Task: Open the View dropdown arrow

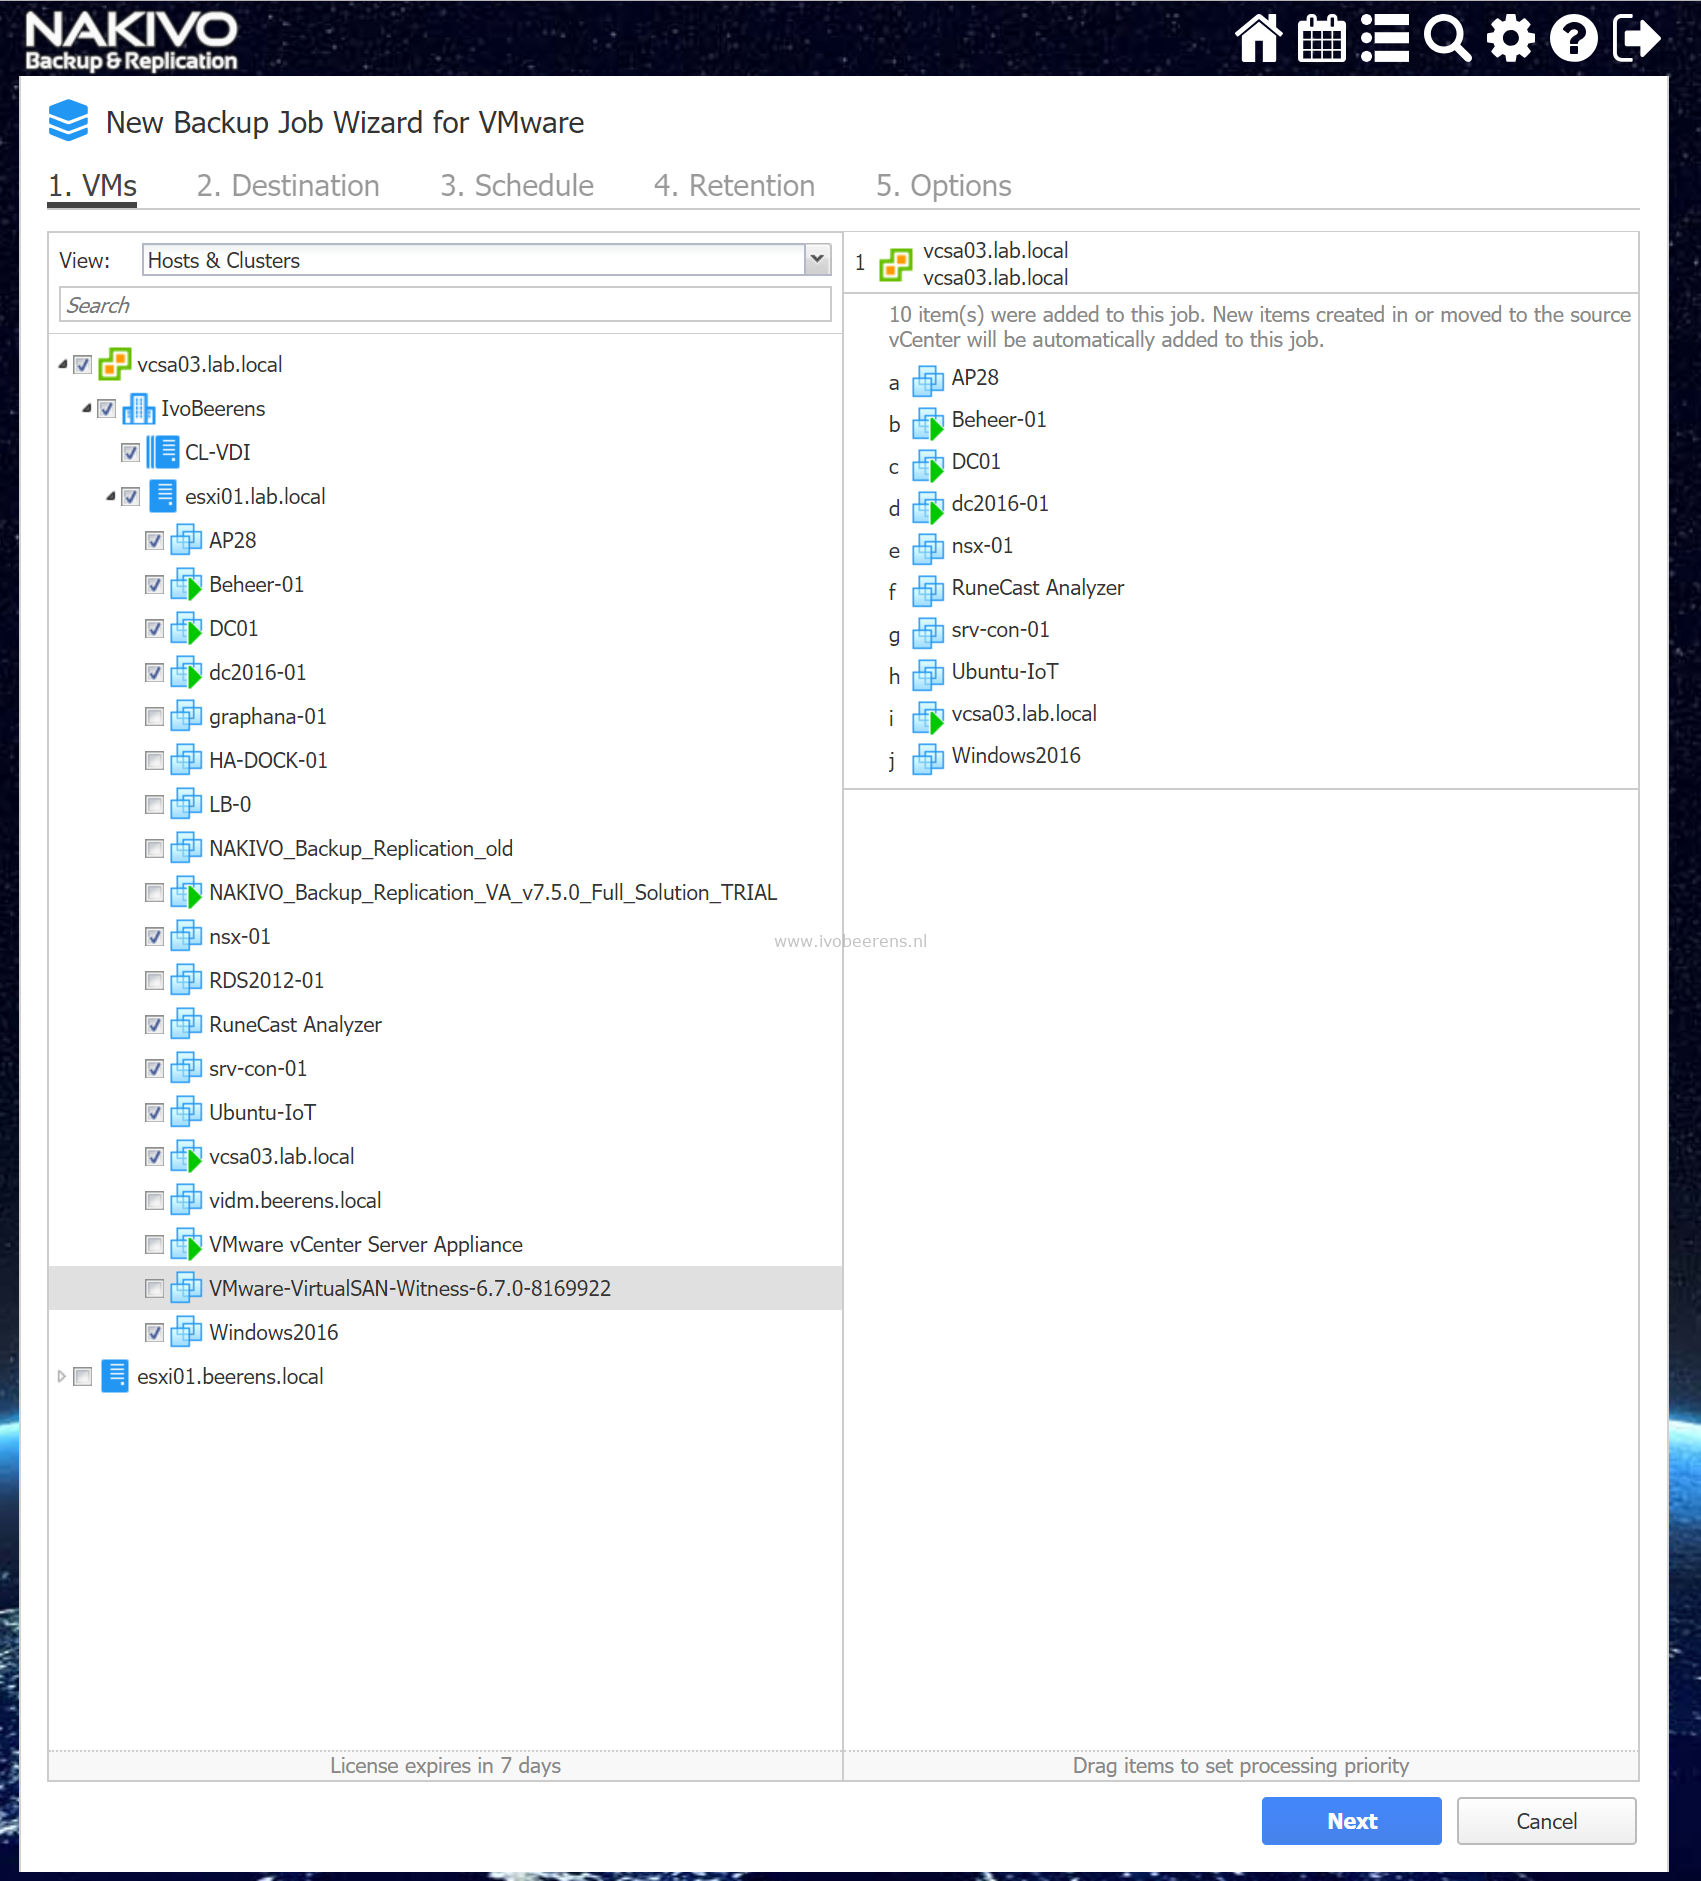Action: tap(817, 260)
